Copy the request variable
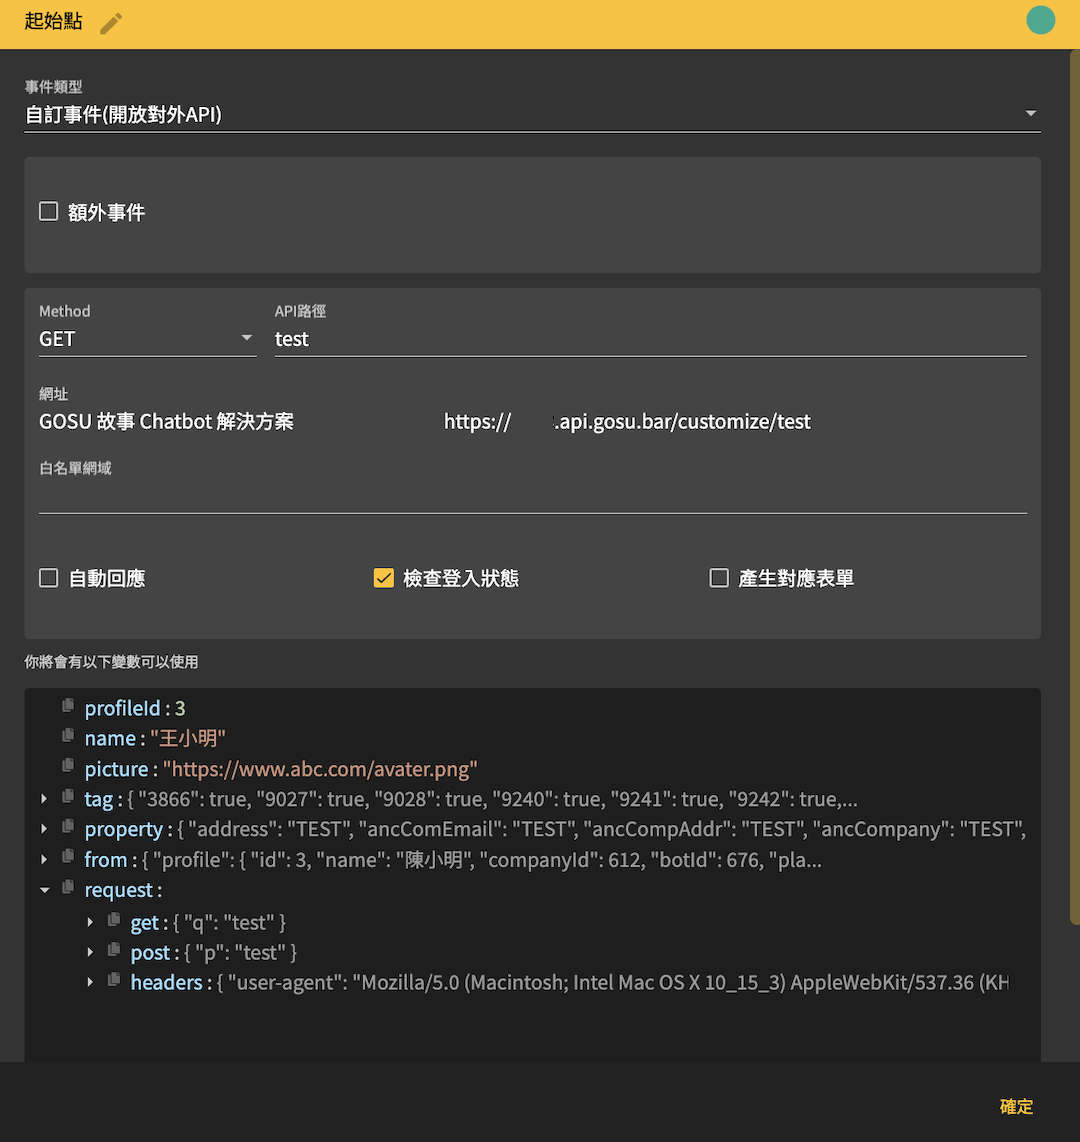1080x1142 pixels. click(x=68, y=887)
